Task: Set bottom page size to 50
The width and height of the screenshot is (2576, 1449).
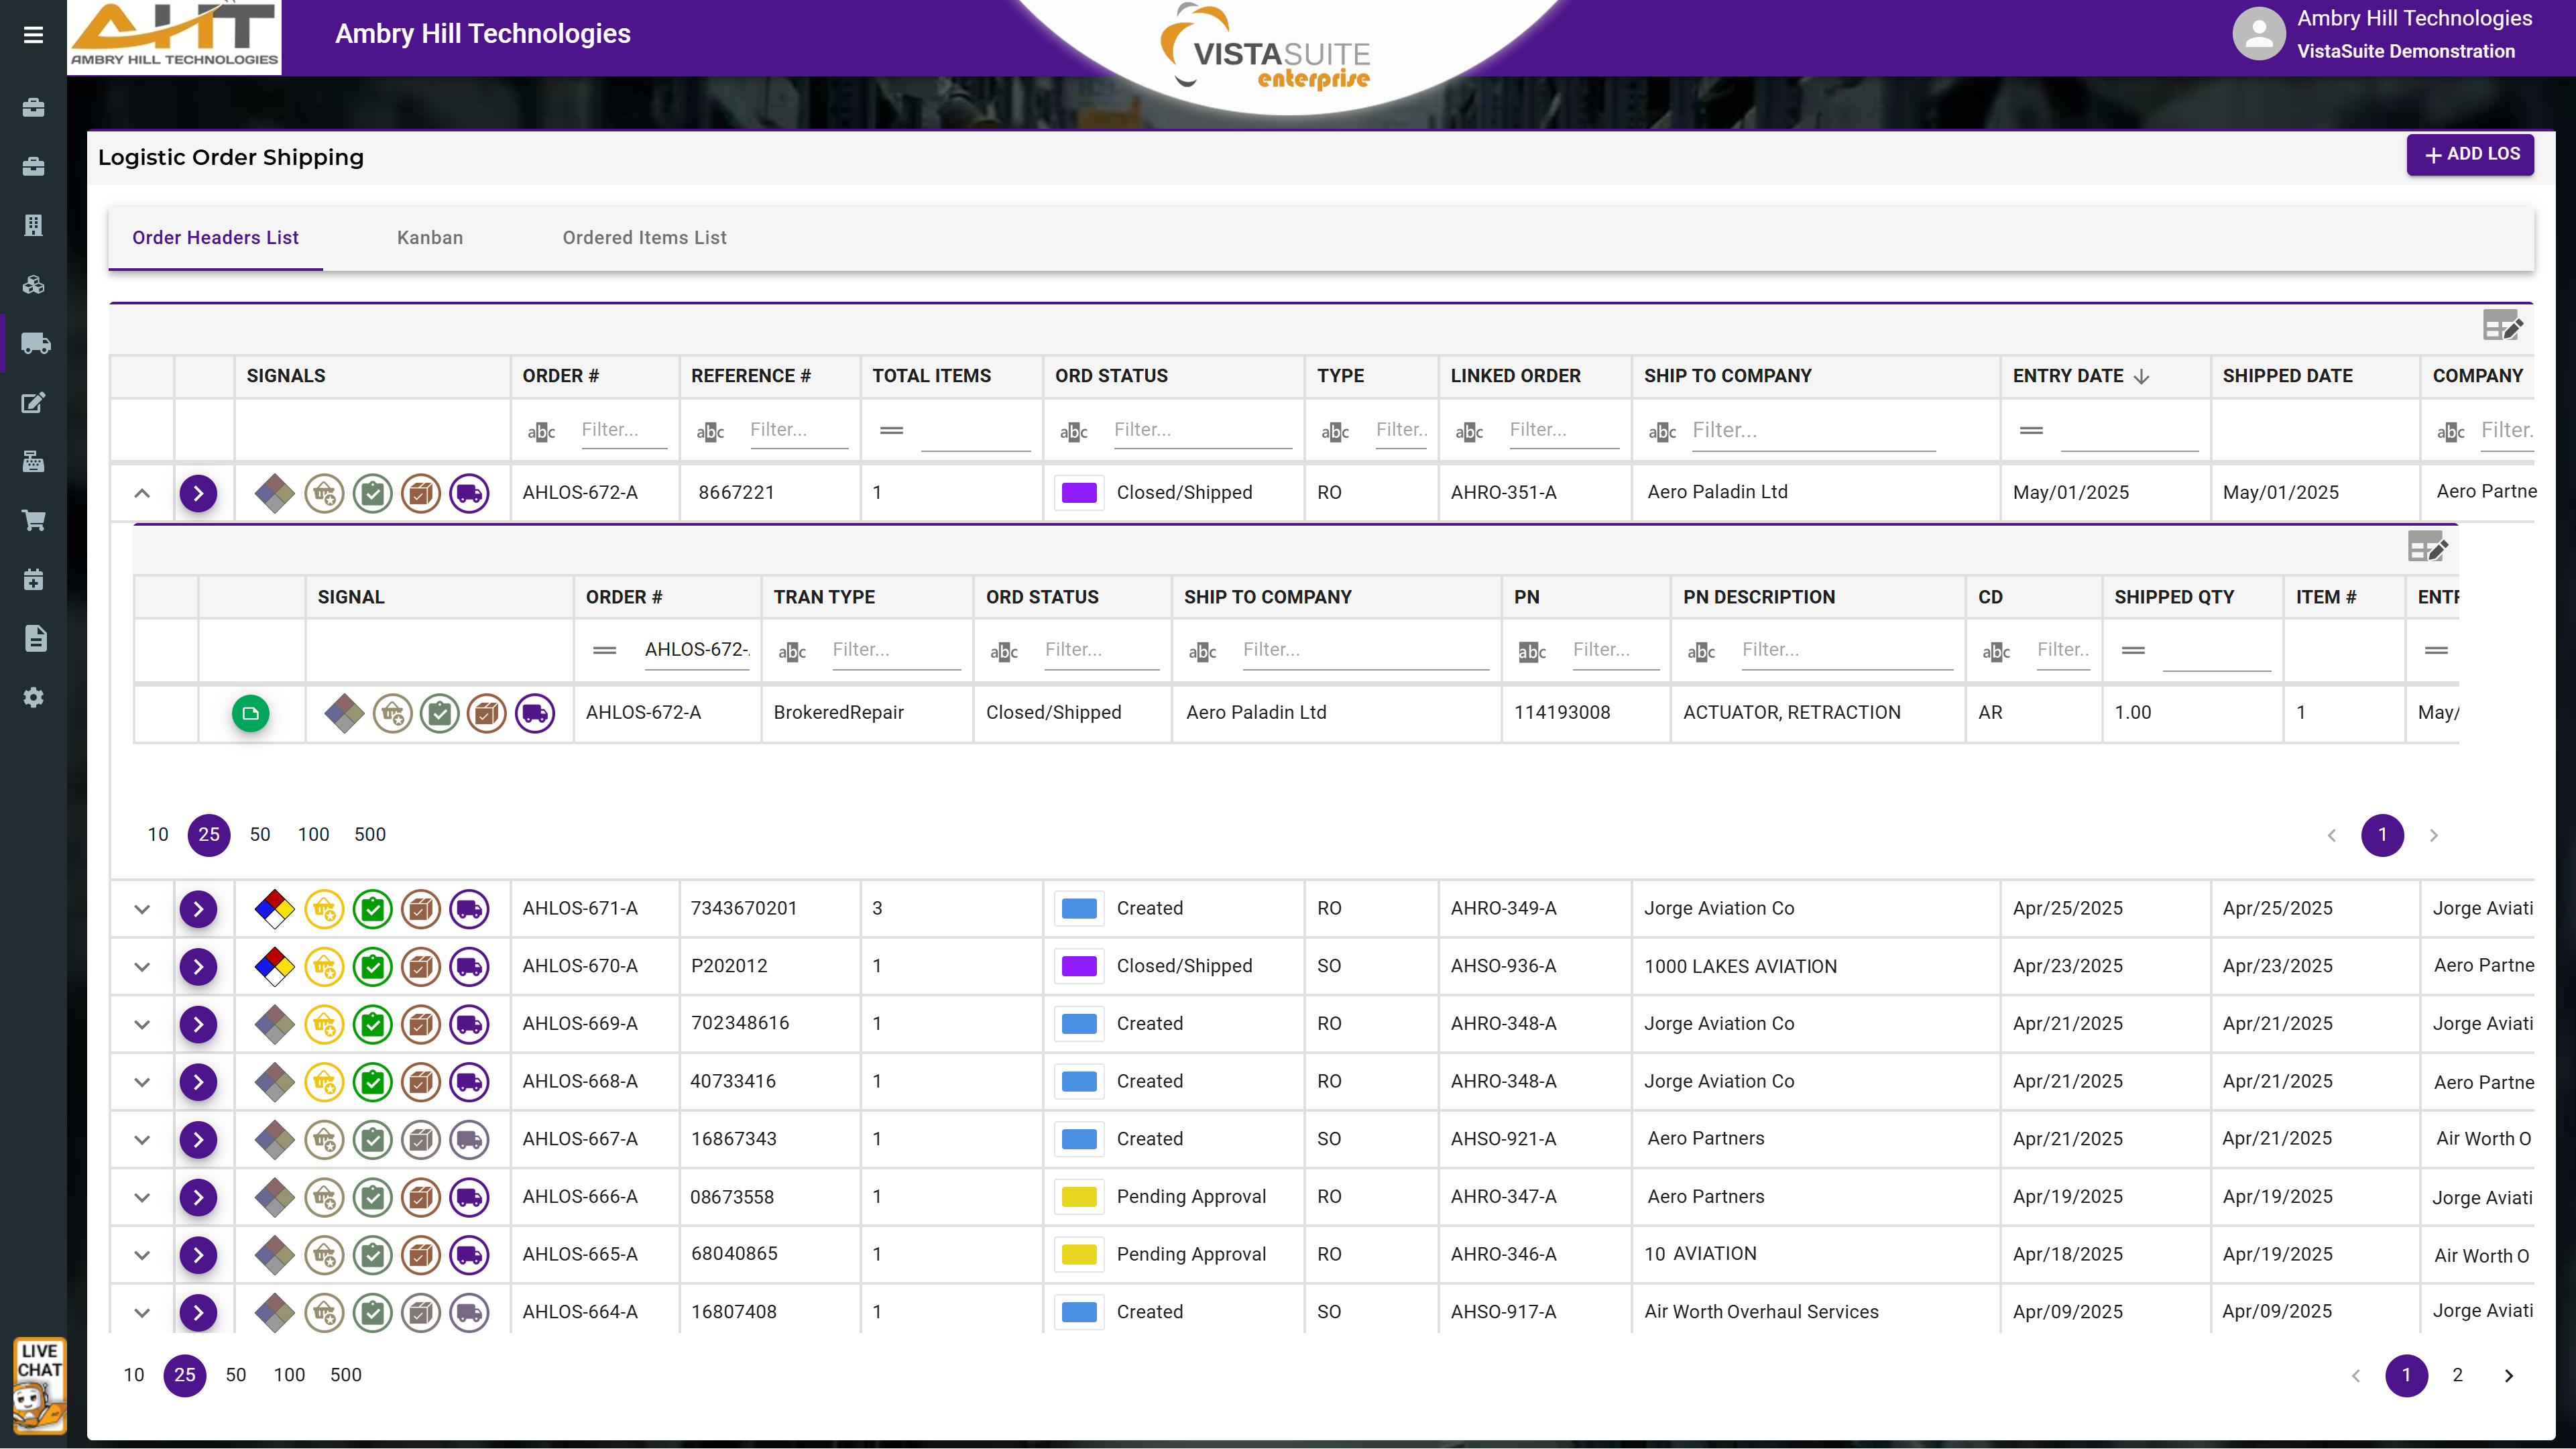Action: [236, 1375]
